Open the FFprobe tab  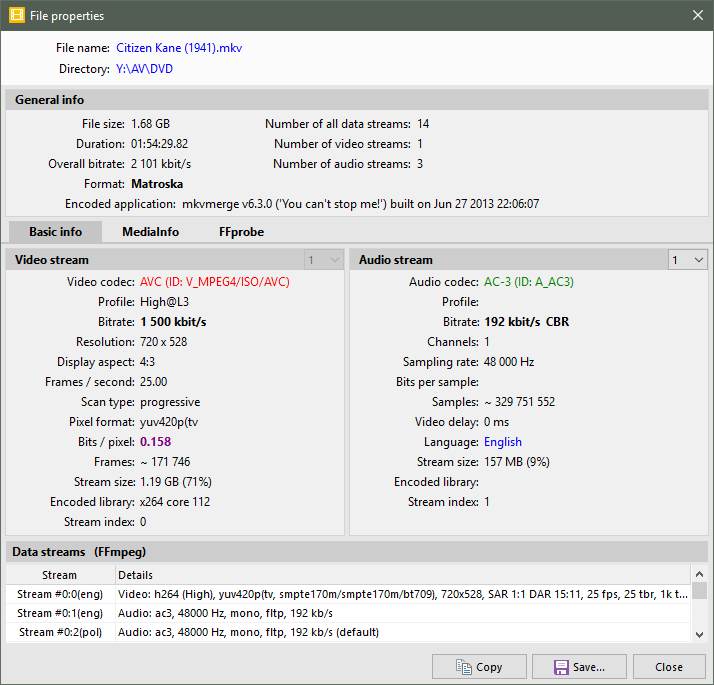[x=241, y=232]
